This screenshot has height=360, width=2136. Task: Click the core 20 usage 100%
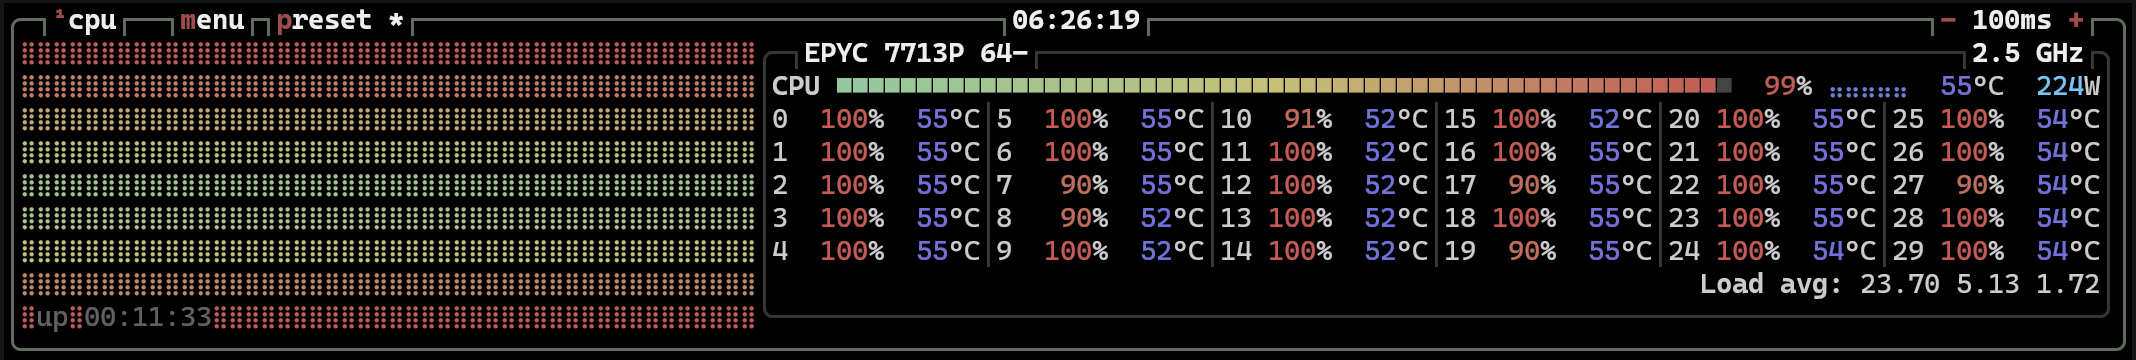pos(1748,119)
